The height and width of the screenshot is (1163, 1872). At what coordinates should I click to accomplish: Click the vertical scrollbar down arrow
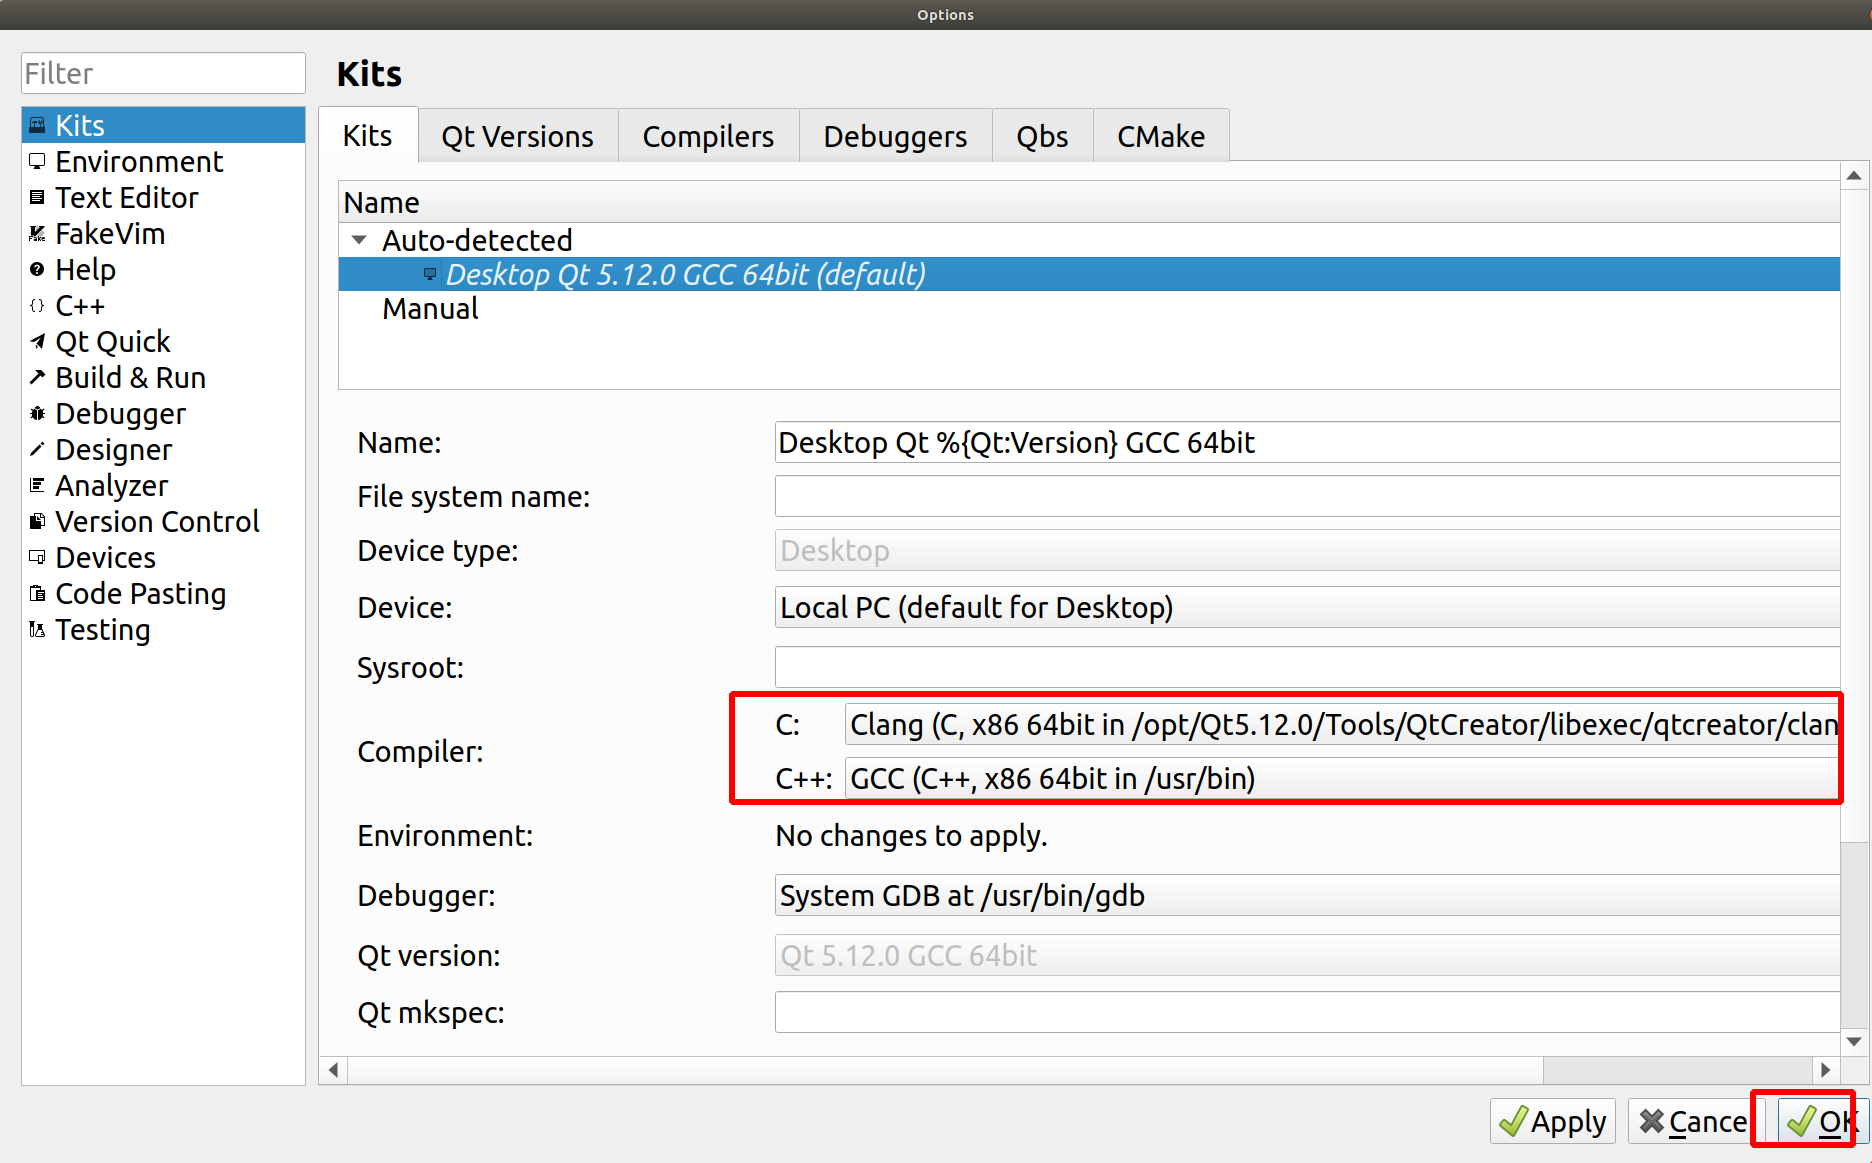click(1854, 1041)
